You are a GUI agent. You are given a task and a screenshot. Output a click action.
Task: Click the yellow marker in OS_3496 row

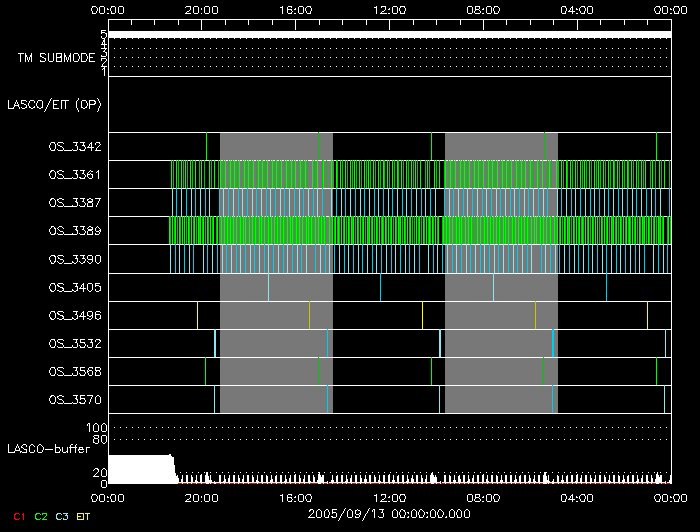[x=423, y=315]
